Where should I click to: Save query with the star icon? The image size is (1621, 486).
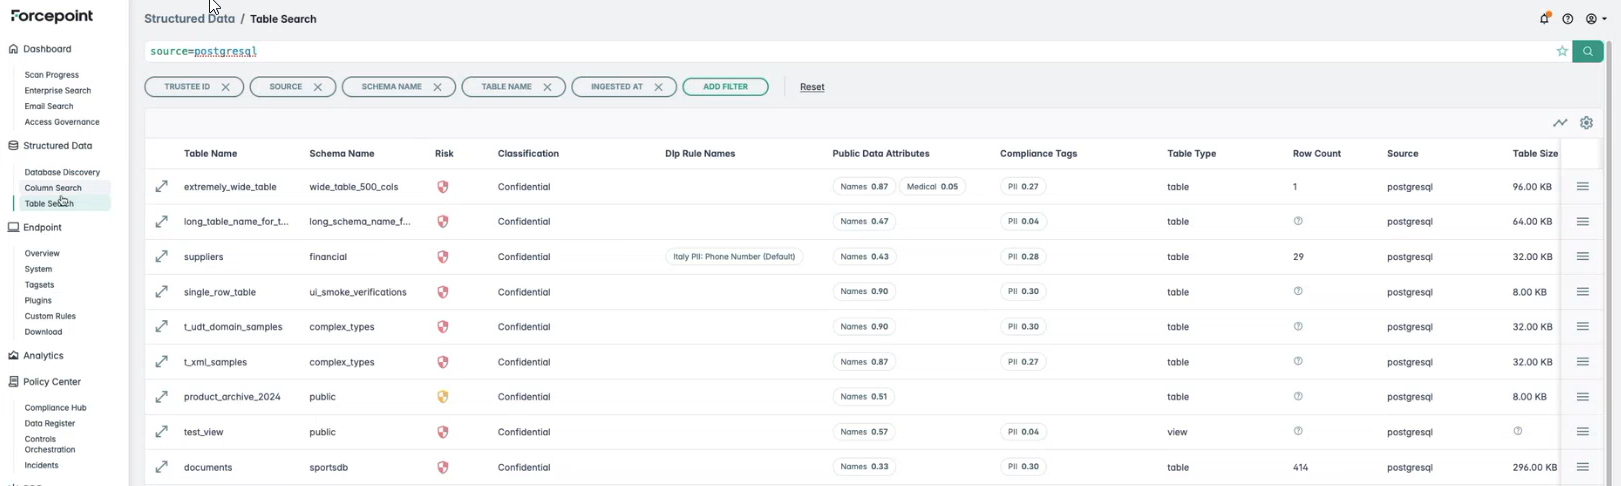click(x=1561, y=51)
